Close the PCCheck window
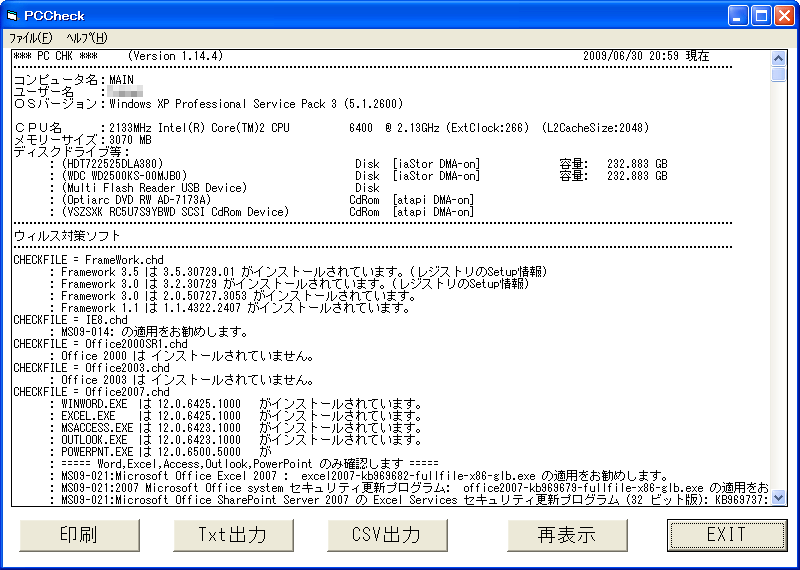 coord(784,16)
